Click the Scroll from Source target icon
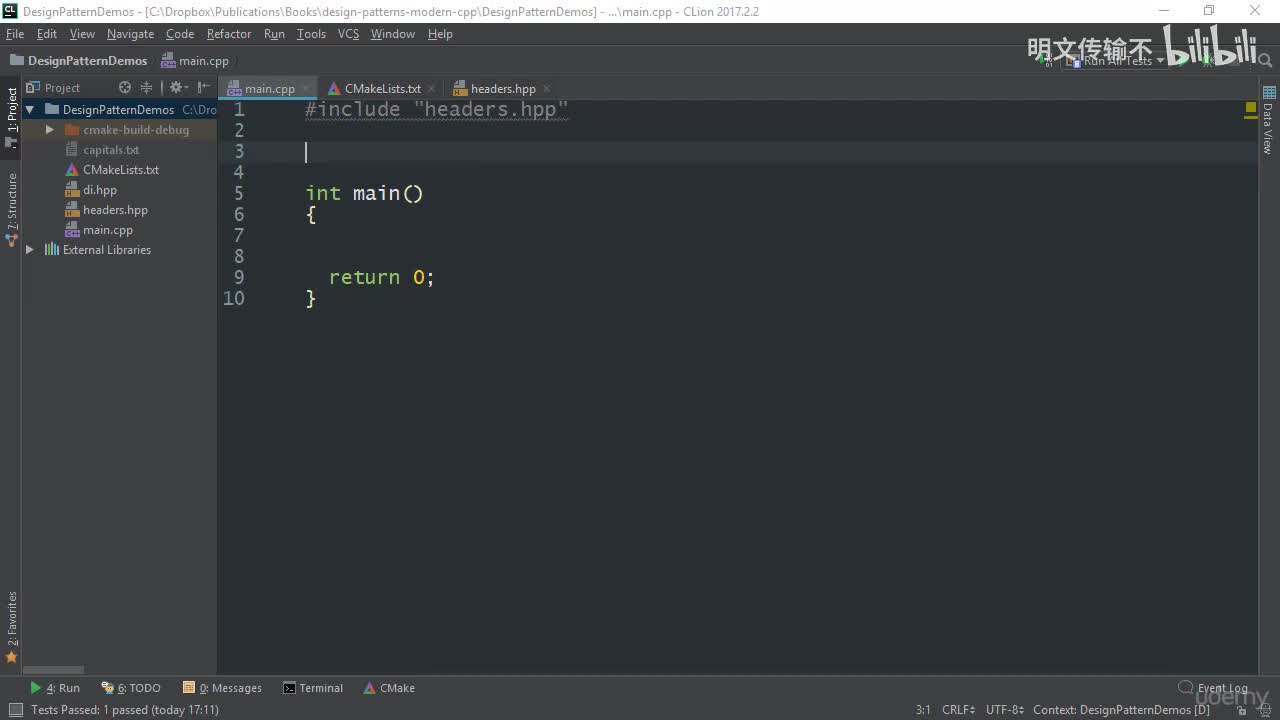Screen dimensions: 1280x720 (125, 88)
